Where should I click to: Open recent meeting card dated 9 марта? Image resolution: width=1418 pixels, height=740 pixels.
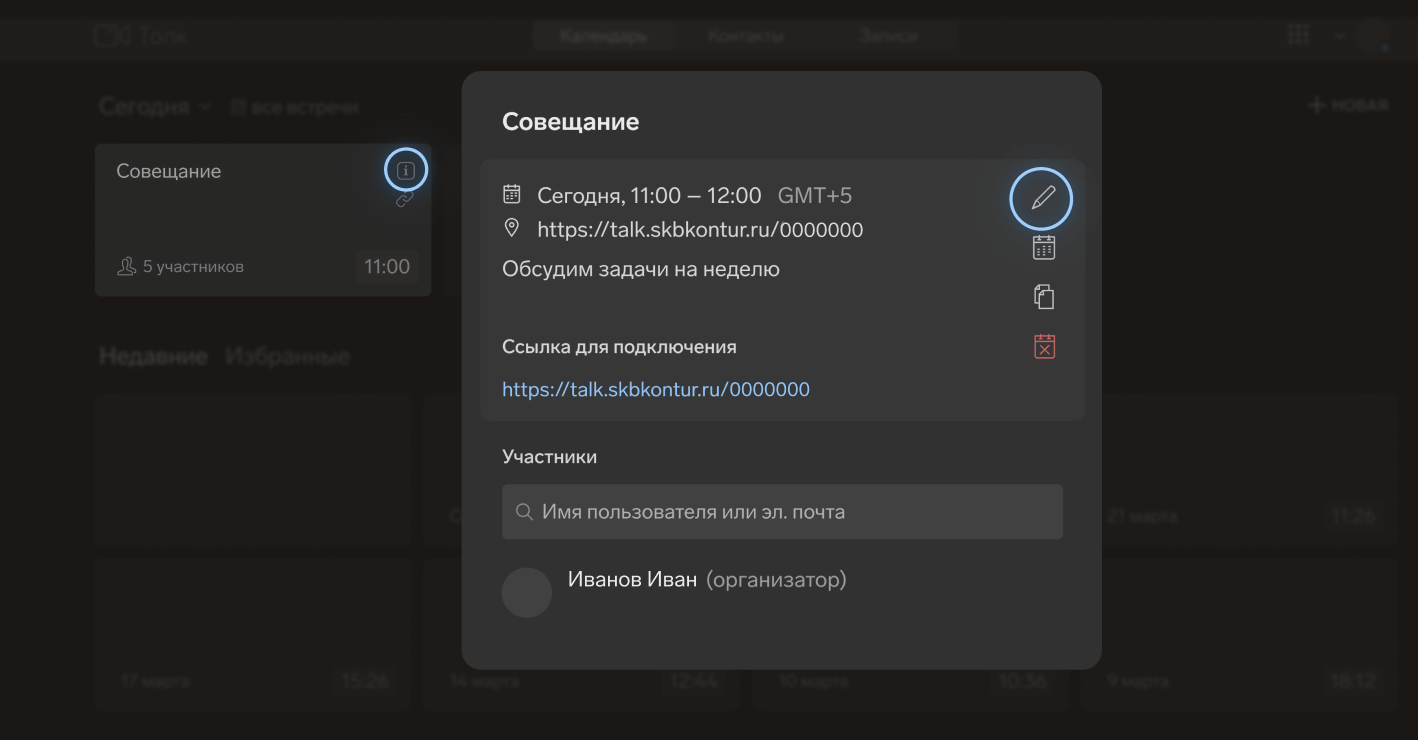(1240, 633)
